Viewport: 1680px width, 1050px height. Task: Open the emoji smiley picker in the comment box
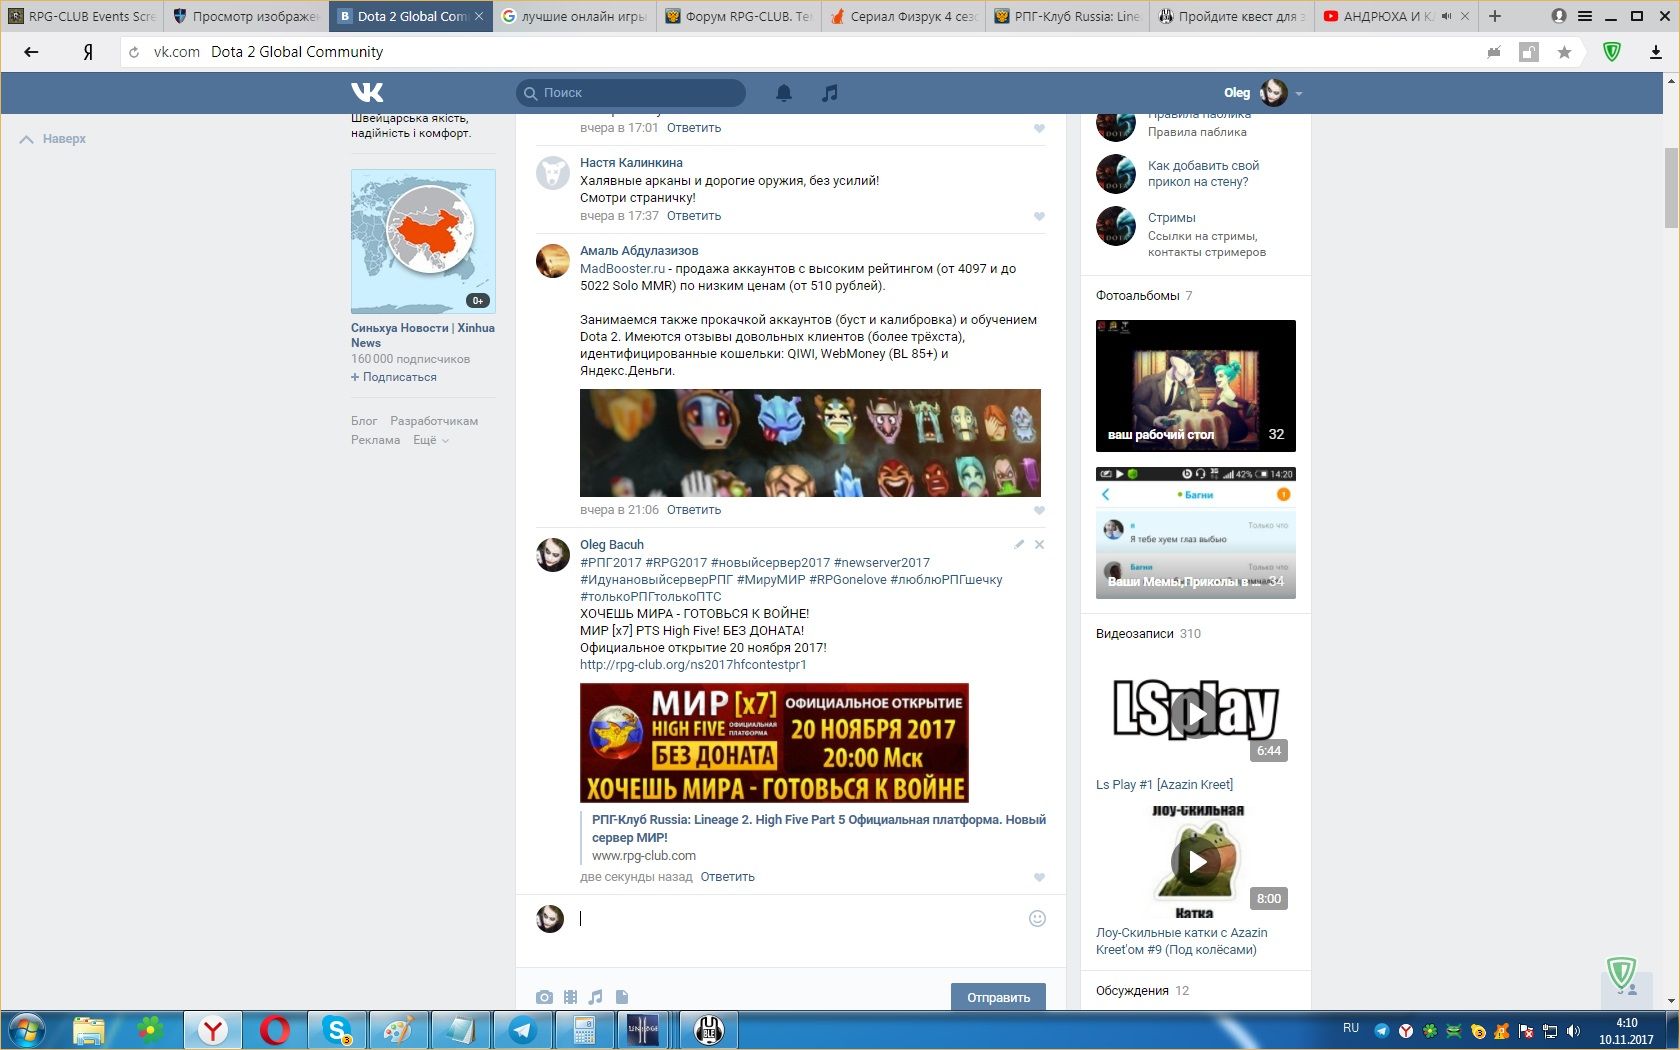(x=1037, y=918)
